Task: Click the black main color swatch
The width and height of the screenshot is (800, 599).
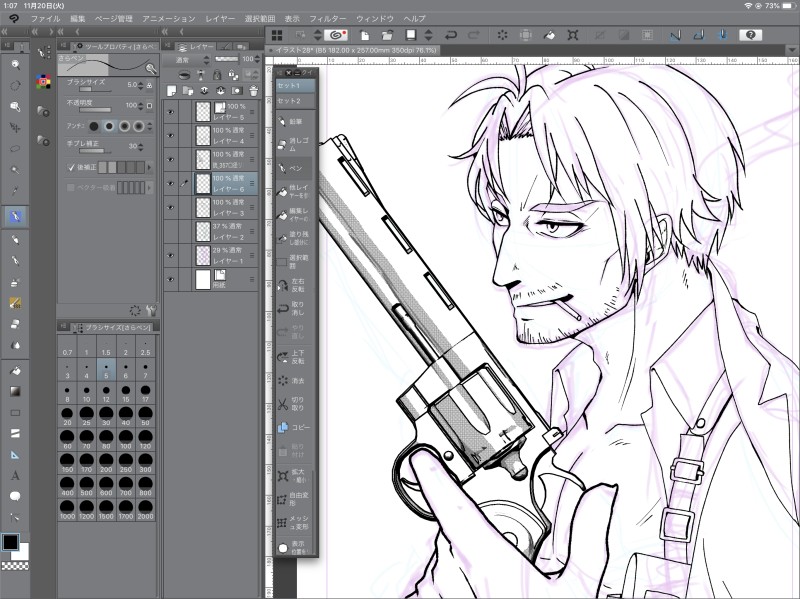Action: coord(10,542)
